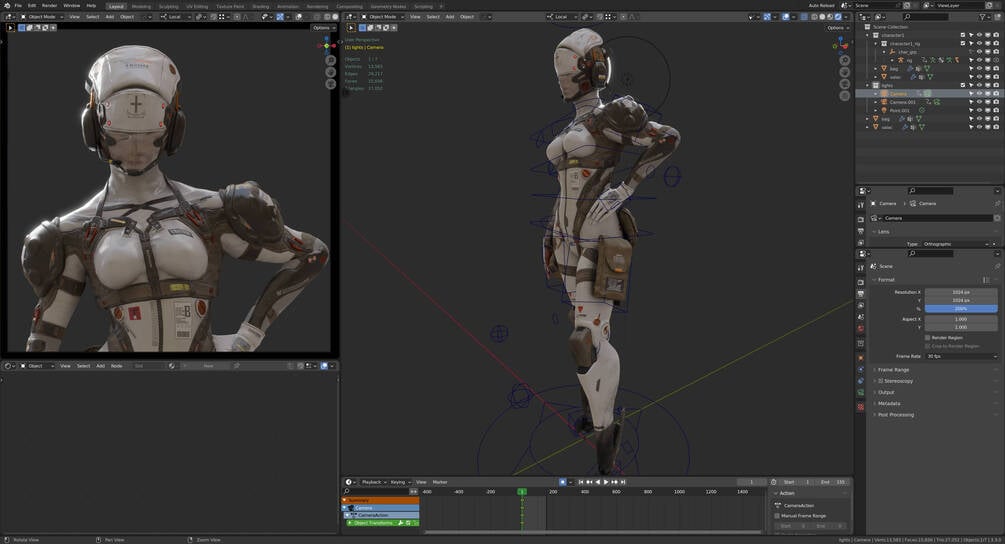The height and width of the screenshot is (544, 1005).
Task: Play the animation in the timeline
Action: 605,482
